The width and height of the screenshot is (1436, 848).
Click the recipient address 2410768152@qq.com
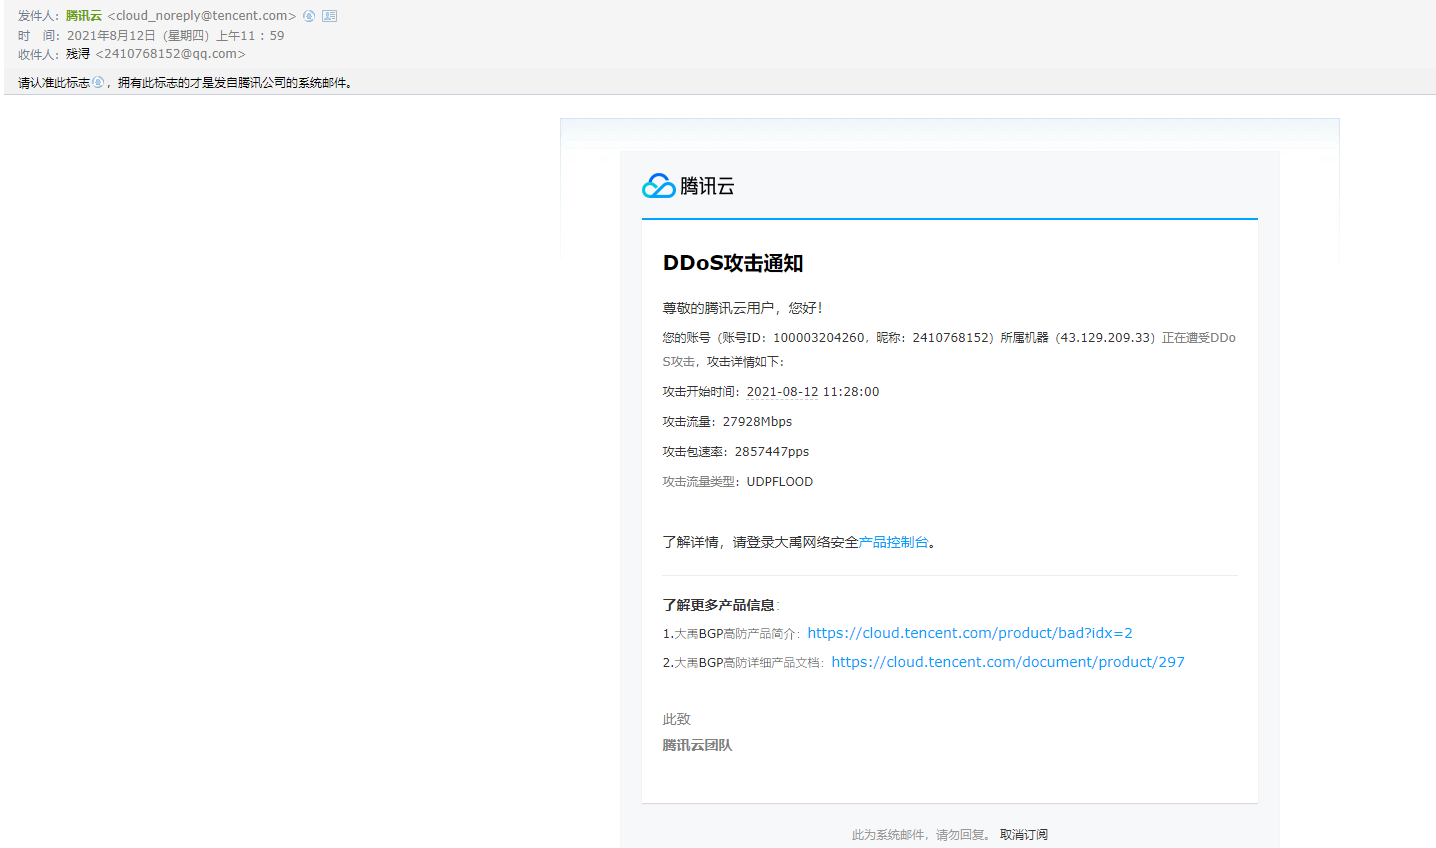(170, 54)
